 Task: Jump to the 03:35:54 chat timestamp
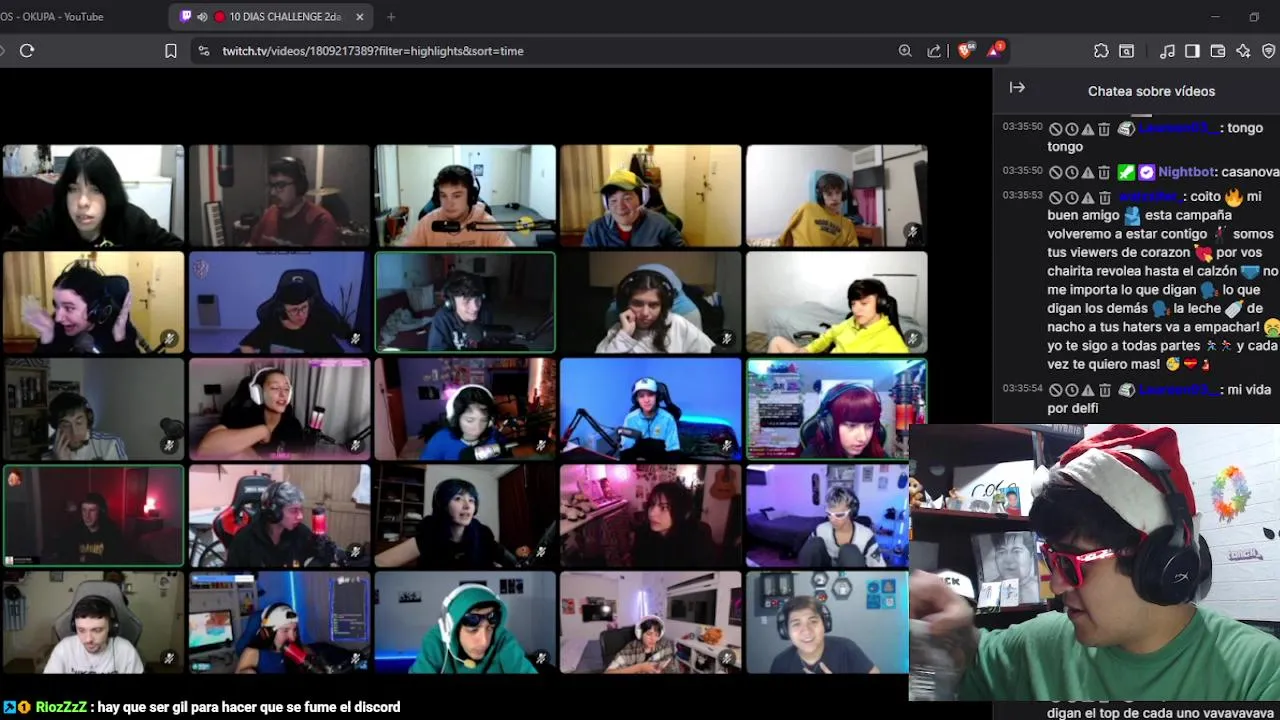pos(1023,388)
